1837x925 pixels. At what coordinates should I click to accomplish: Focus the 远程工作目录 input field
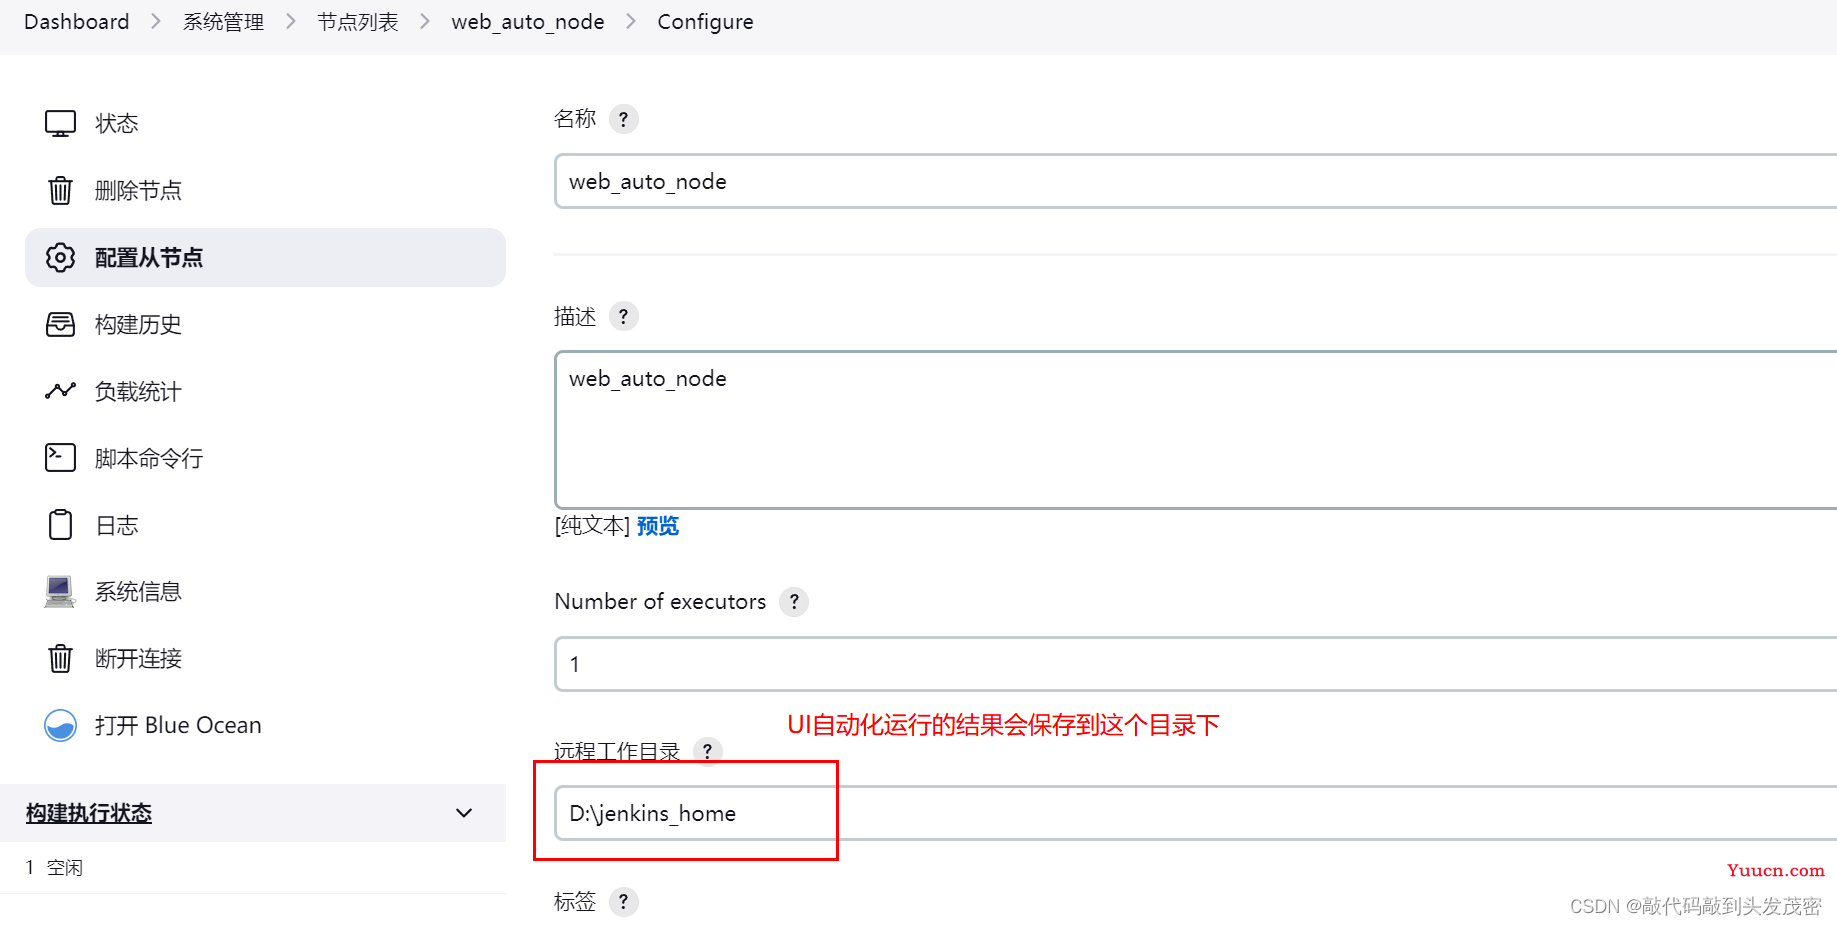[1195, 813]
